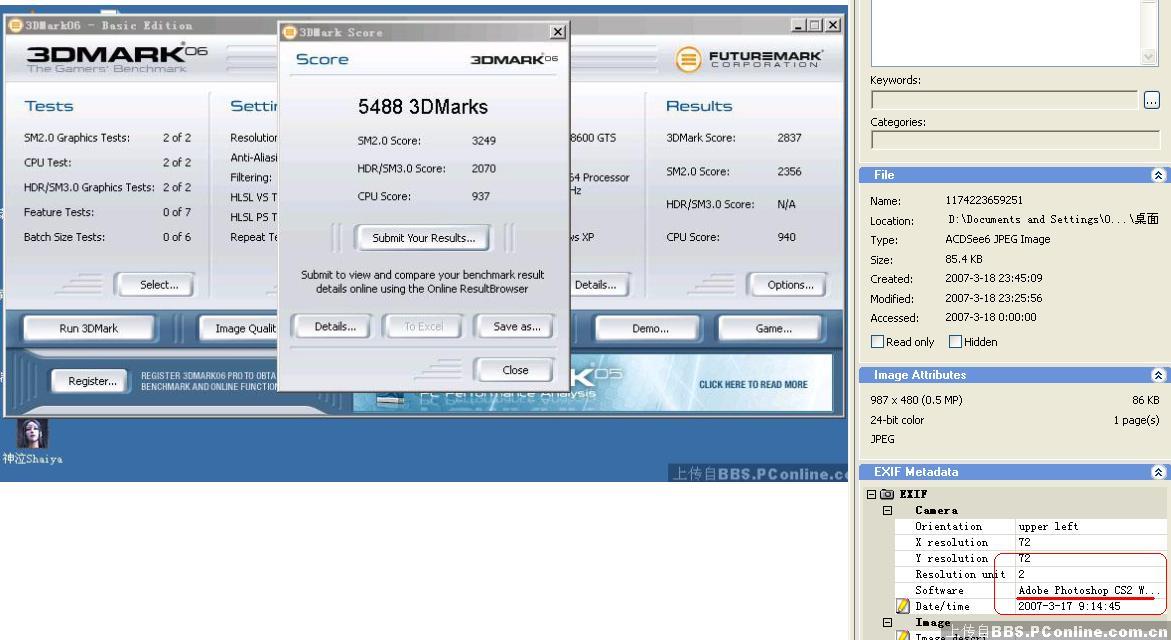Select the Shaiya desktop shortcut icon

[32, 434]
